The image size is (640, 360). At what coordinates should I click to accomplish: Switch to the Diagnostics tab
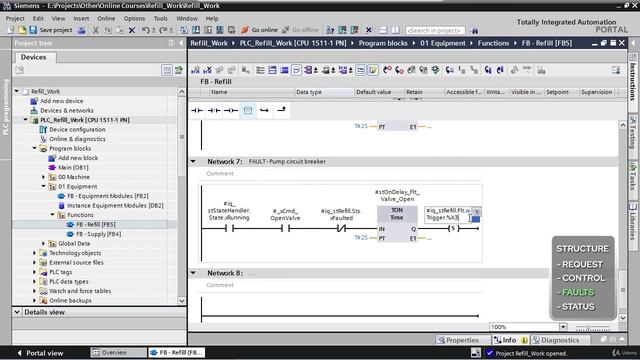point(560,340)
